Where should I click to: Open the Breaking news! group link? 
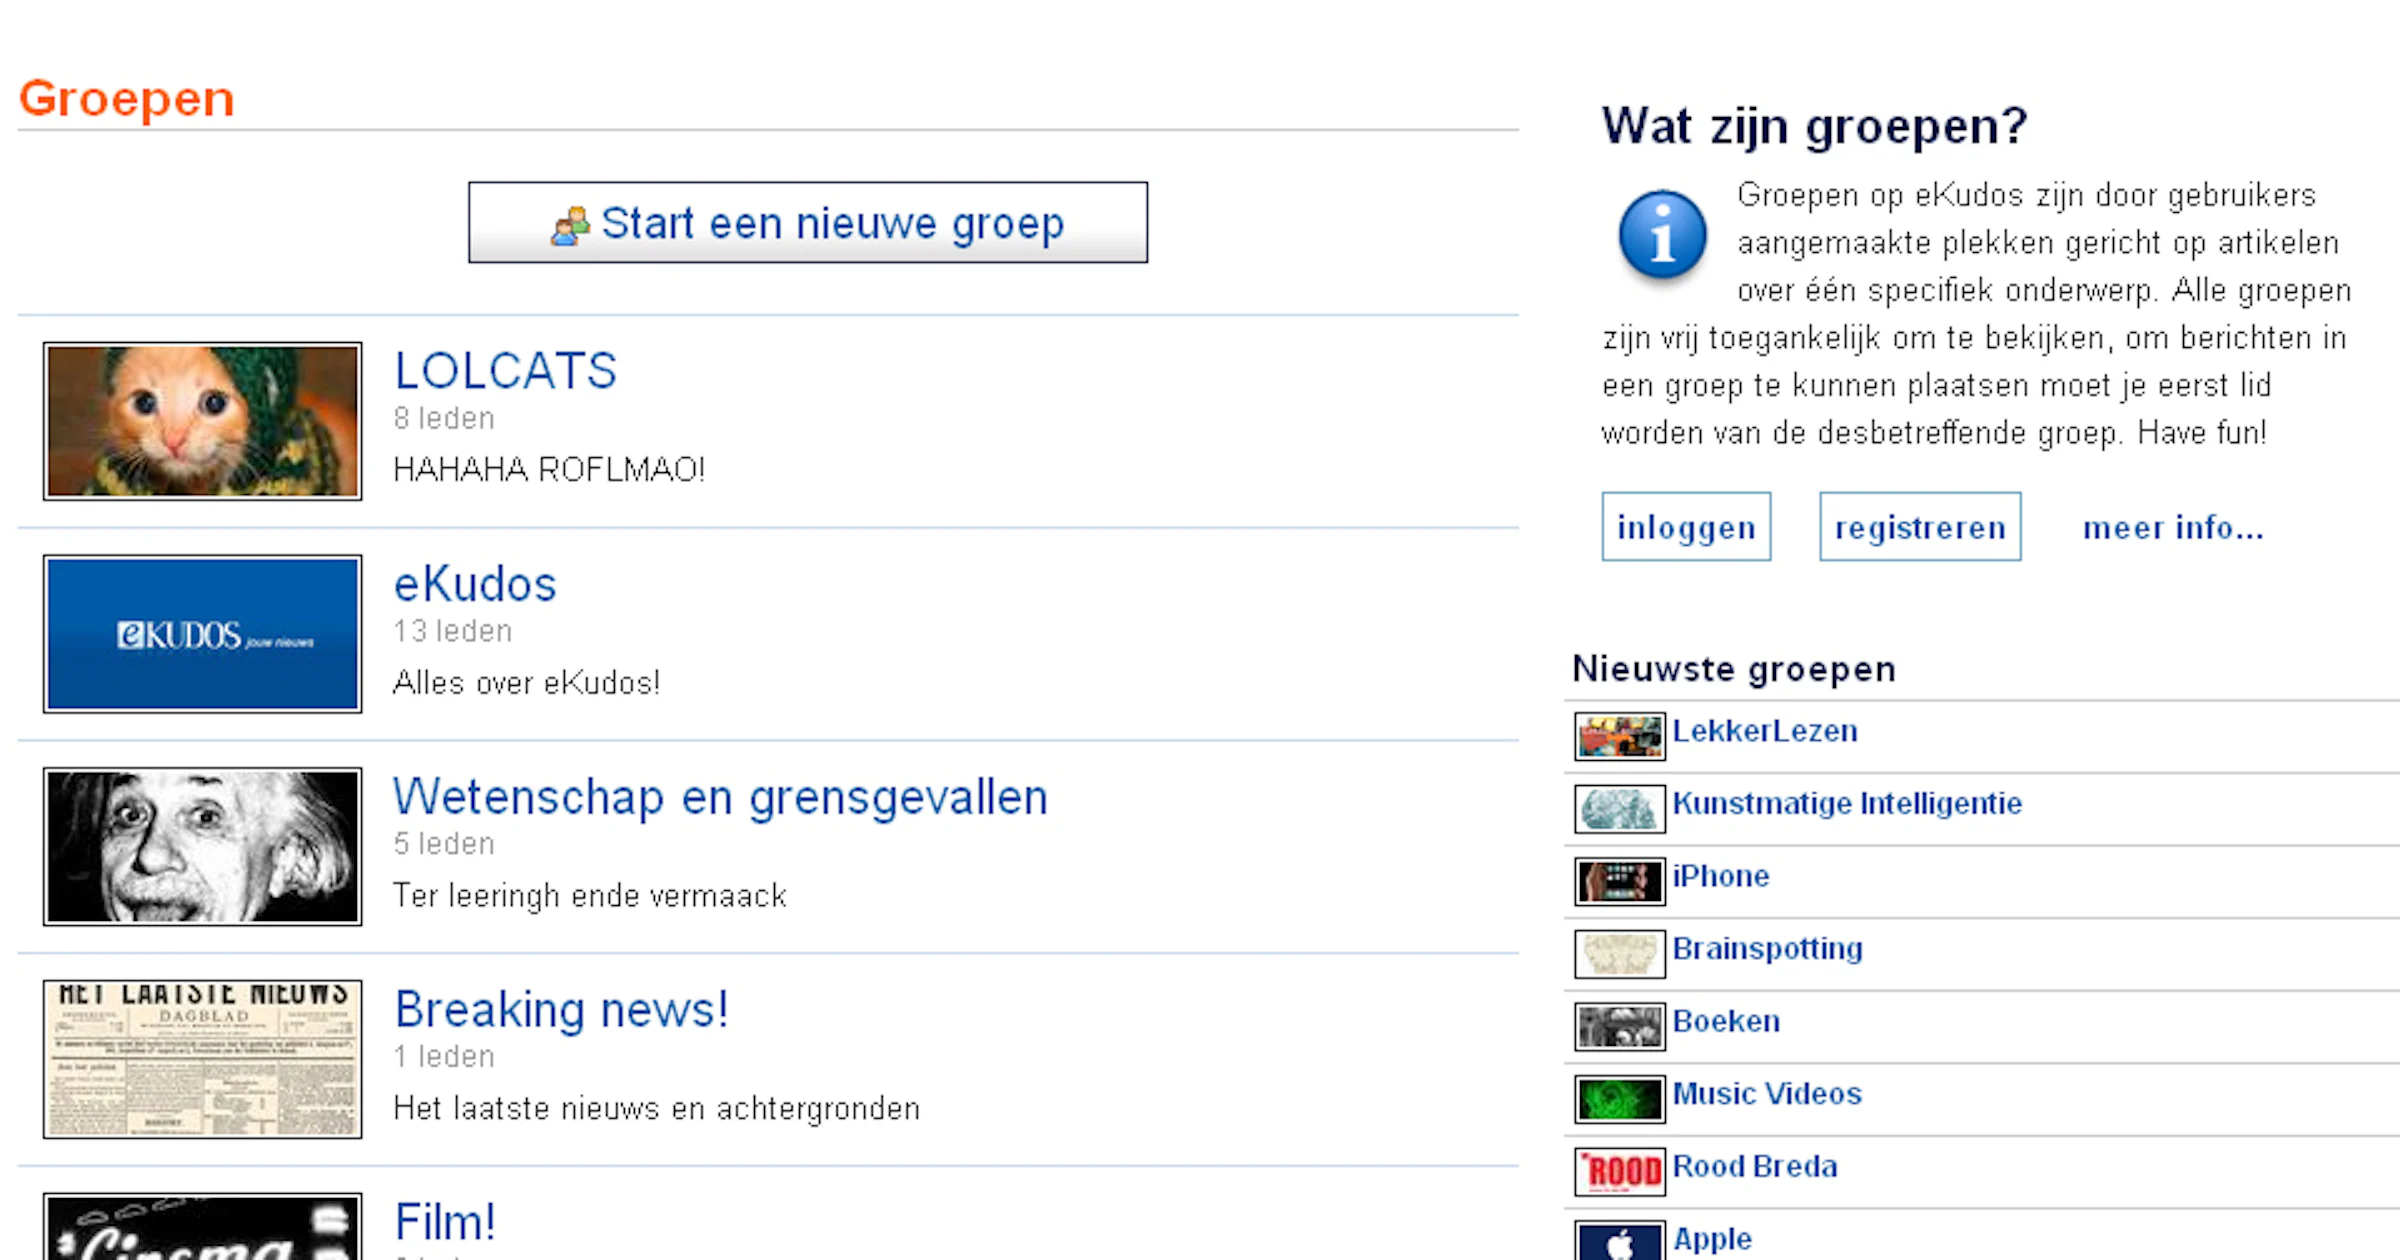coord(561,1010)
